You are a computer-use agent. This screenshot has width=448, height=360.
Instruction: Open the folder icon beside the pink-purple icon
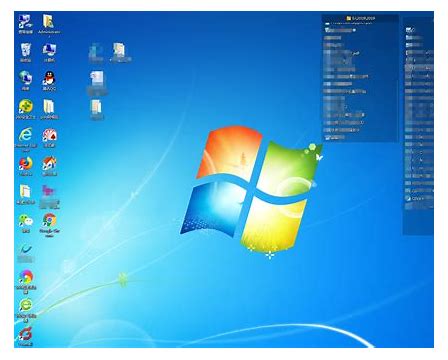pyautogui.click(x=26, y=192)
